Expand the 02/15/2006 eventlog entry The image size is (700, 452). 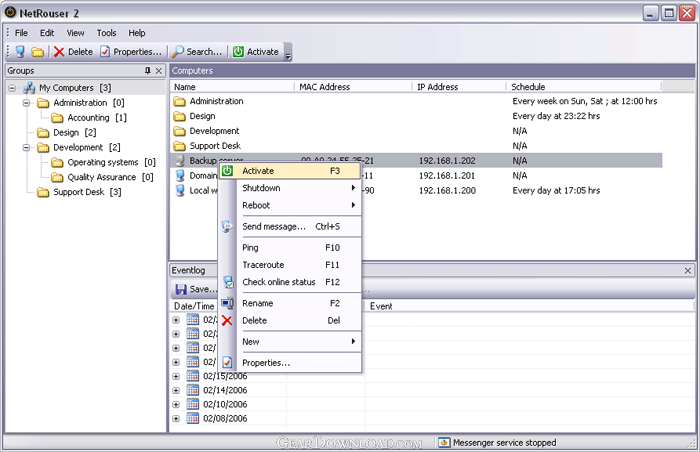point(176,377)
